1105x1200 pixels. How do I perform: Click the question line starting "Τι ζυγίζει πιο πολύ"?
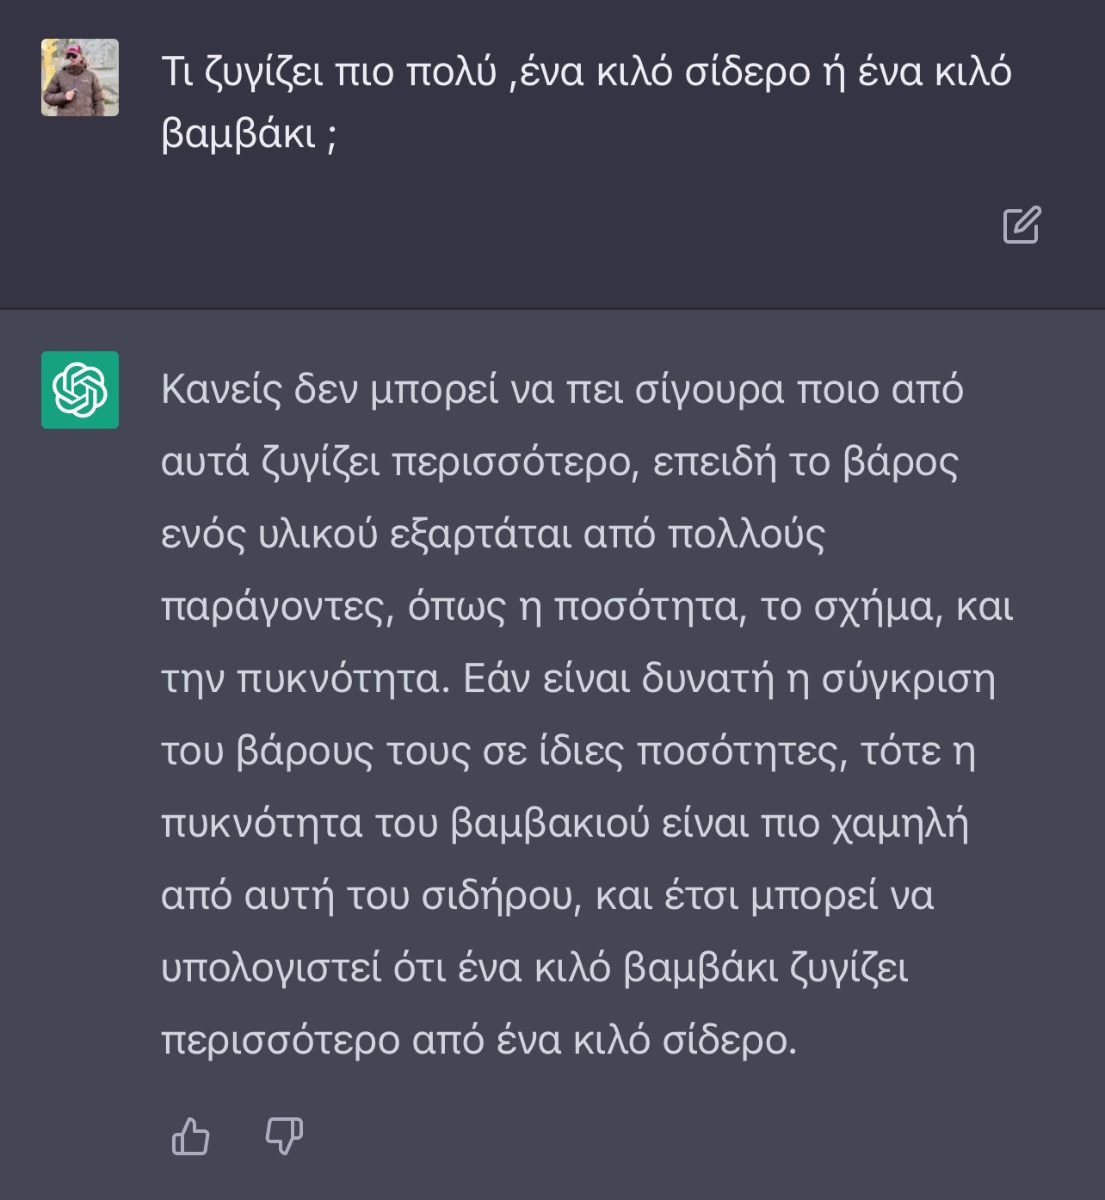click(x=586, y=73)
